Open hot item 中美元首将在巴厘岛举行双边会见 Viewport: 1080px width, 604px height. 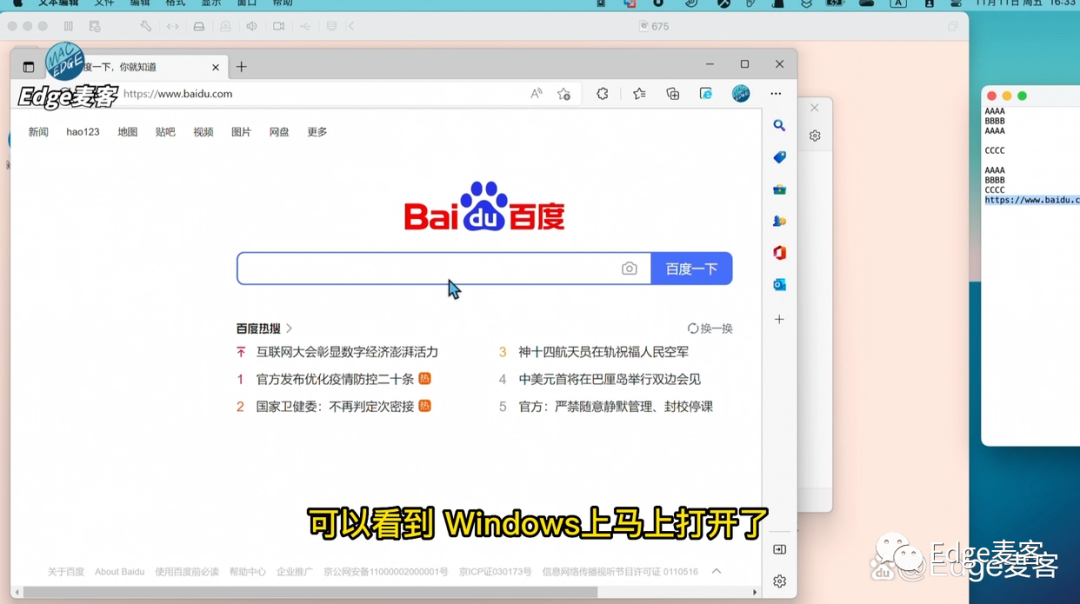point(610,379)
